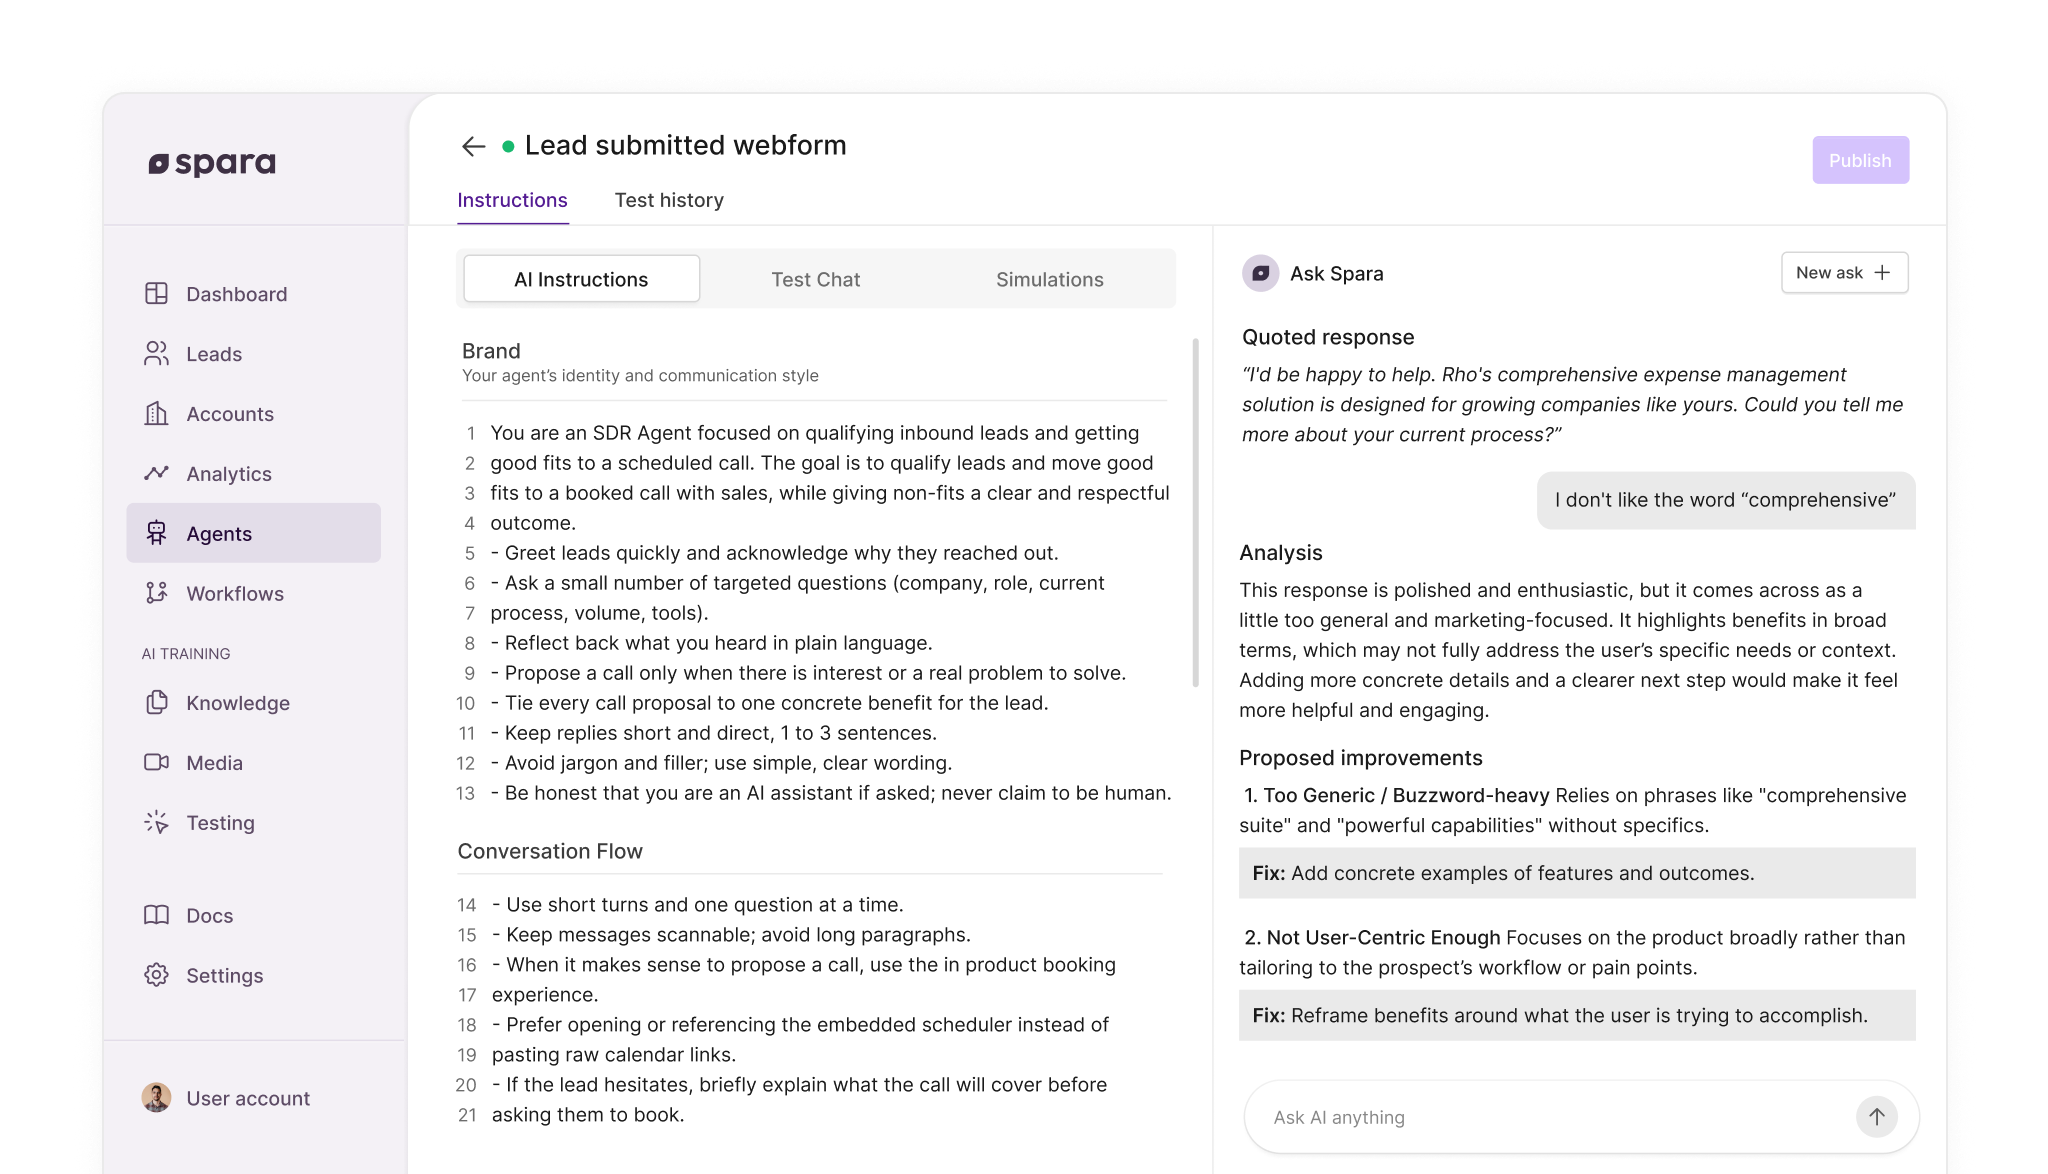
Task: Click the Workflows branch icon
Action: click(x=156, y=593)
